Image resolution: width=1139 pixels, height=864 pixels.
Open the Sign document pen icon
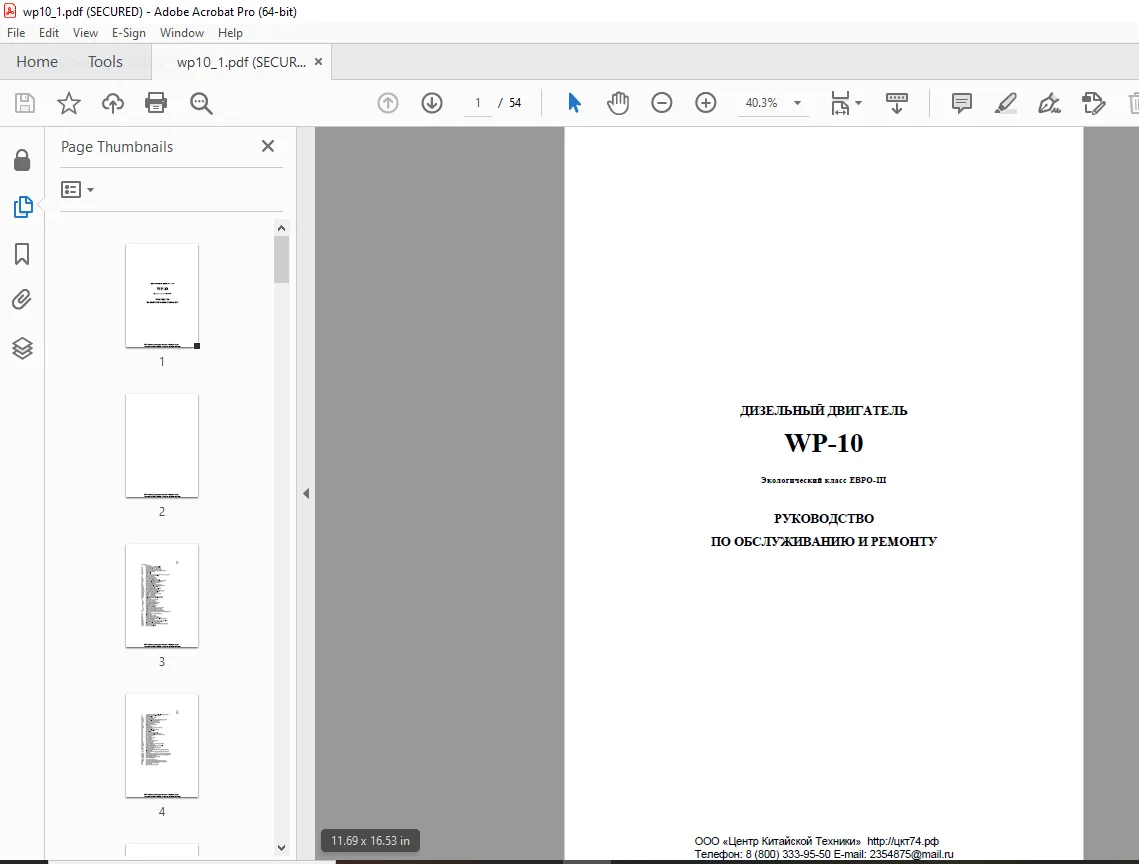click(x=1050, y=103)
